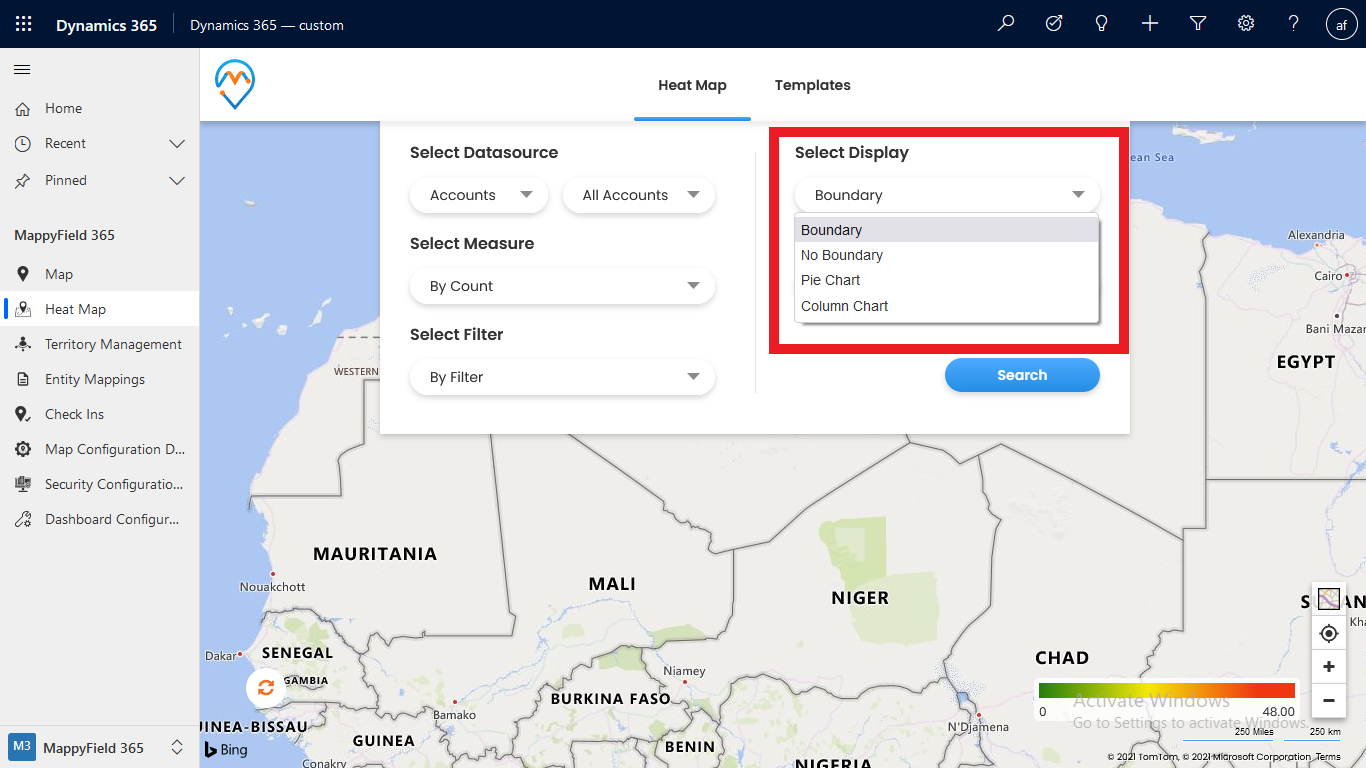Click the heat map color legend gradient
1366x768 pixels.
[x=1167, y=690]
